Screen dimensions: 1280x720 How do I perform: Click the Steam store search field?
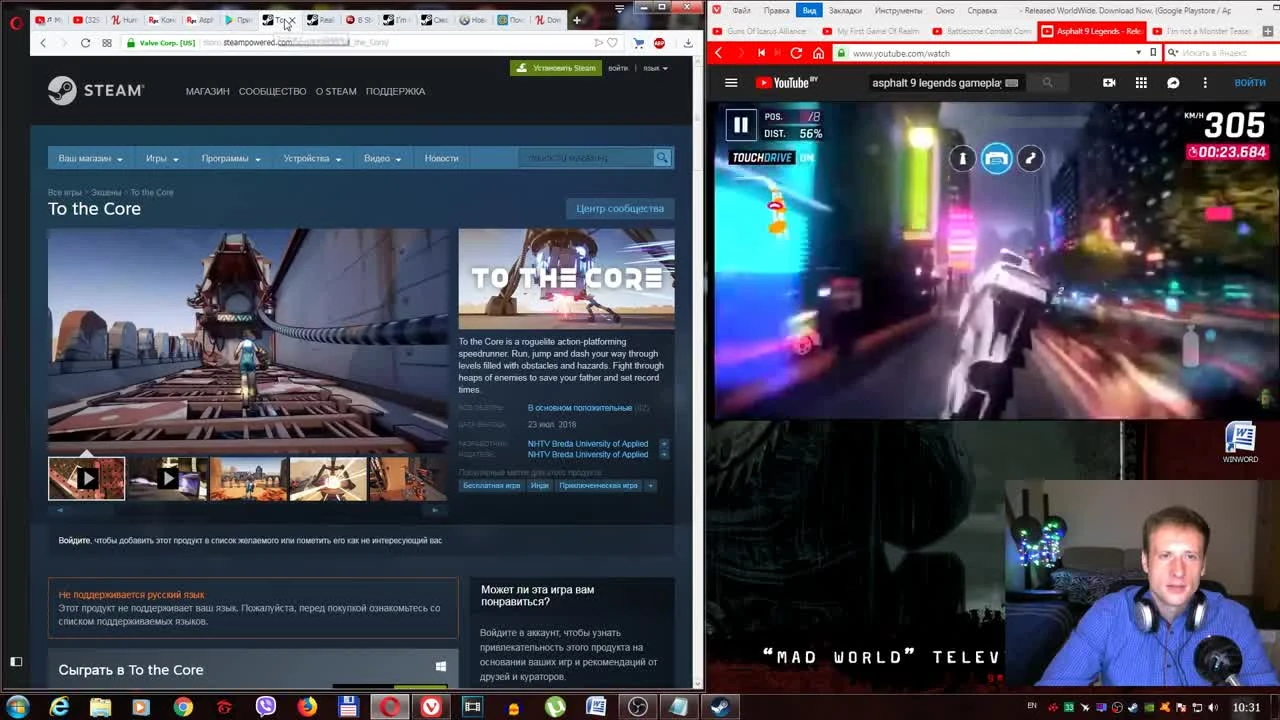click(x=586, y=158)
